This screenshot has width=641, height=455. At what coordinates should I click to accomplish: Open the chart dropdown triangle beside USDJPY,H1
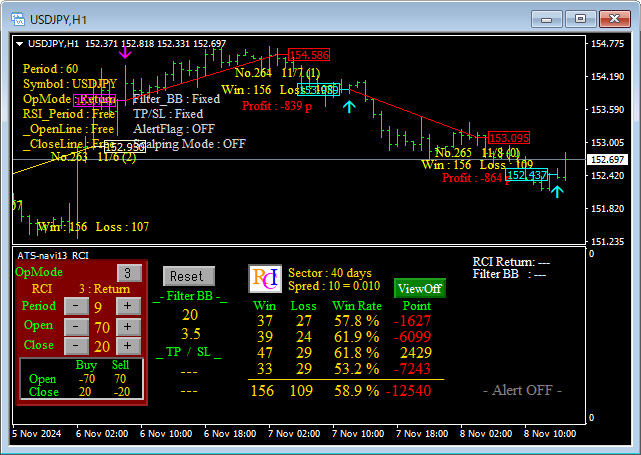[x=19, y=44]
